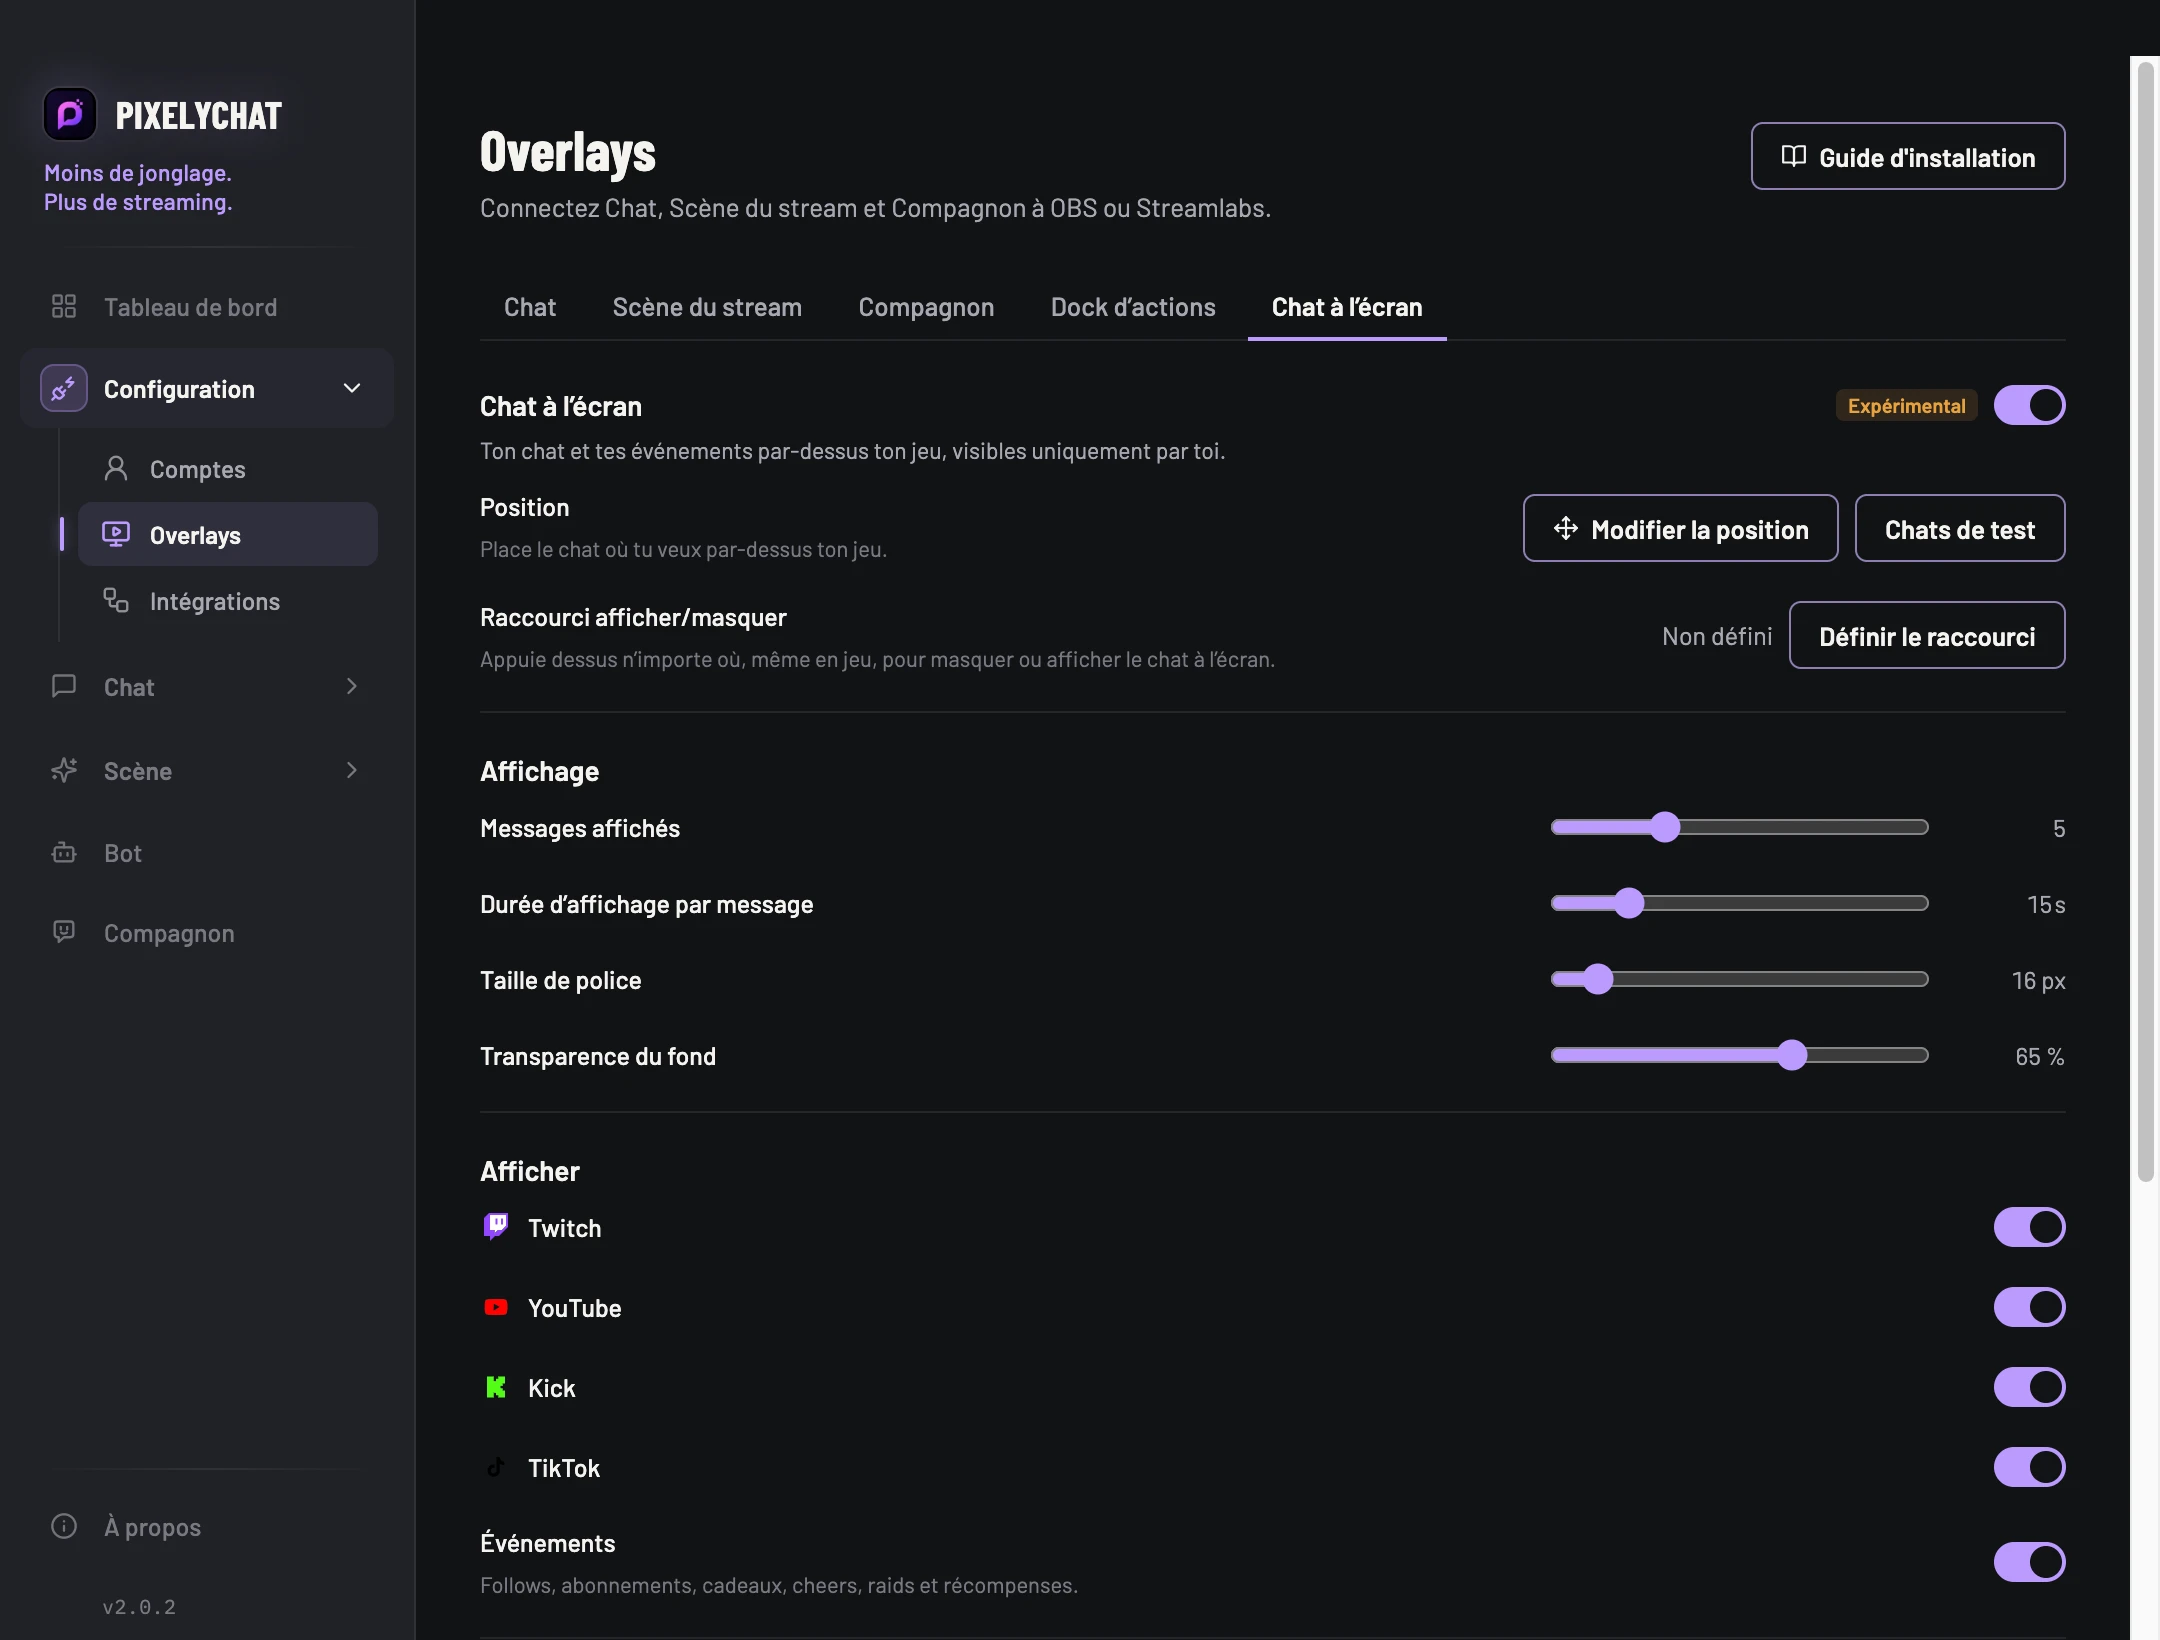2160x1640 pixels.
Task: Click the move-arrows icon in Modifier la position
Action: point(1566,528)
